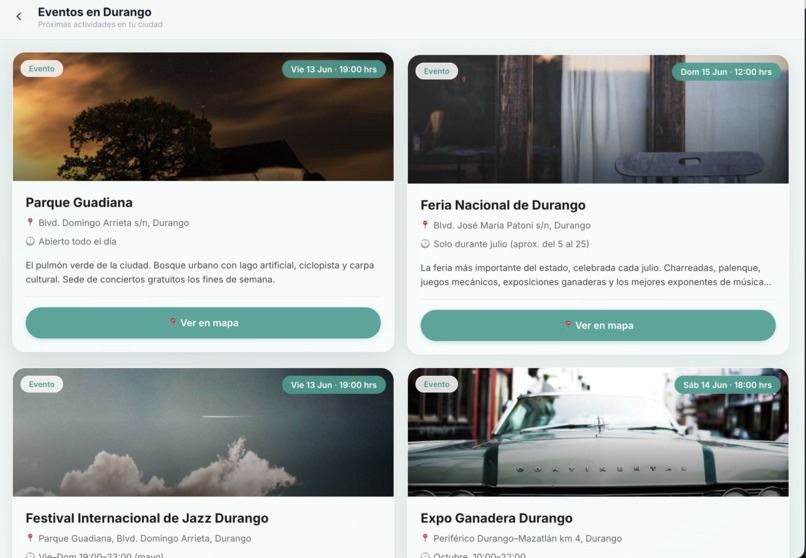Image resolution: width=806 pixels, height=558 pixels.
Task: Open map for Parque Guadiana with Ver en mapa
Action: (203, 323)
